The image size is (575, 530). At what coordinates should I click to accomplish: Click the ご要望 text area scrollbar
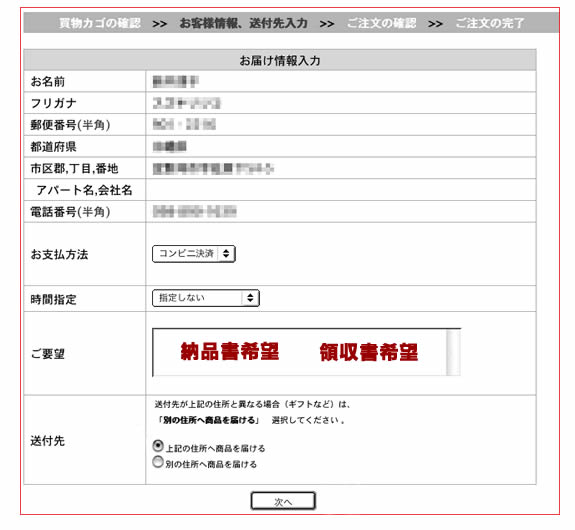click(x=453, y=352)
